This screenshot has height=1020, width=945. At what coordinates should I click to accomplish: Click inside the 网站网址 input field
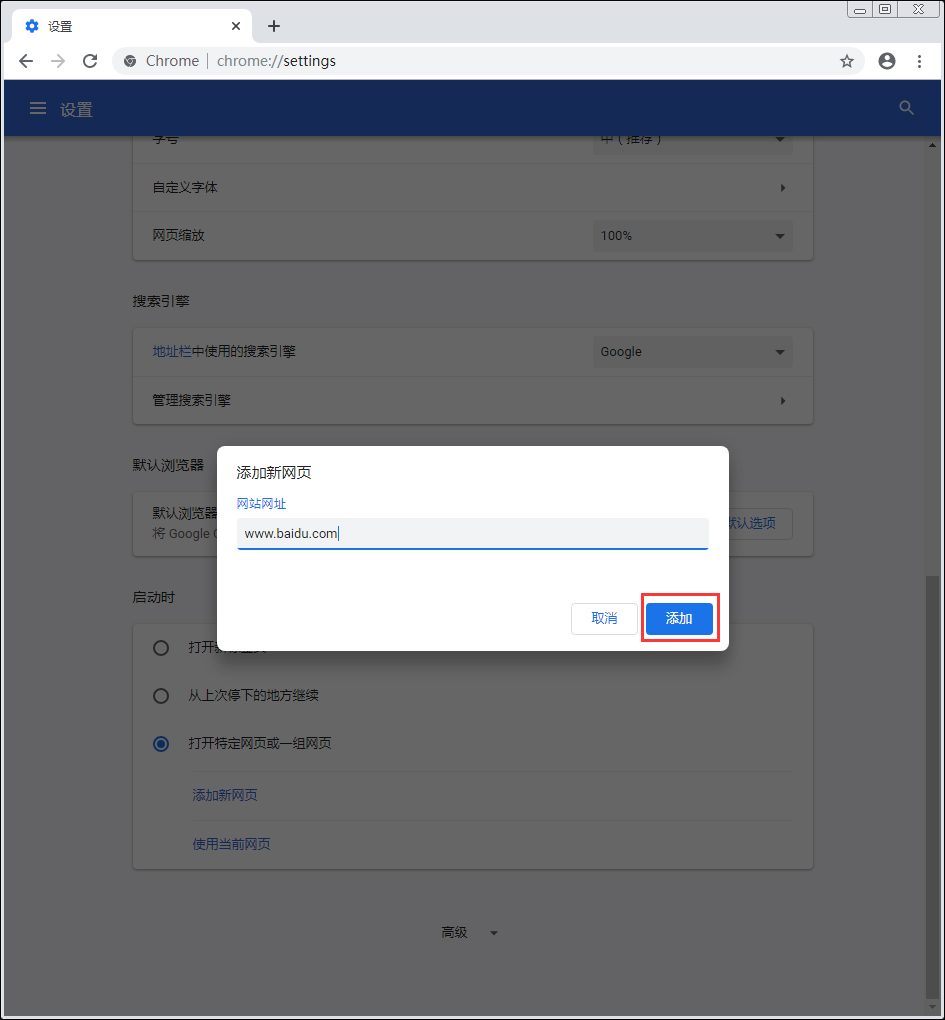(x=472, y=533)
